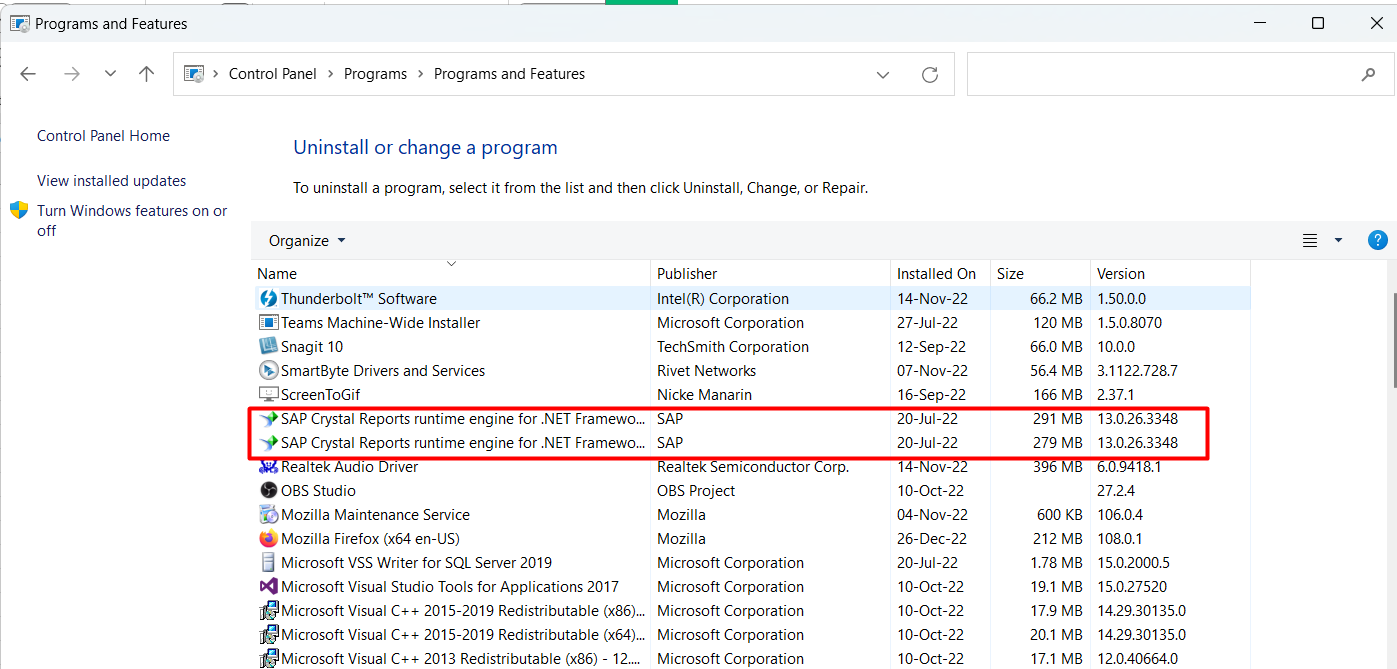Select the Thunderbolt™ Software row name
1397x669 pixels.
pos(359,299)
